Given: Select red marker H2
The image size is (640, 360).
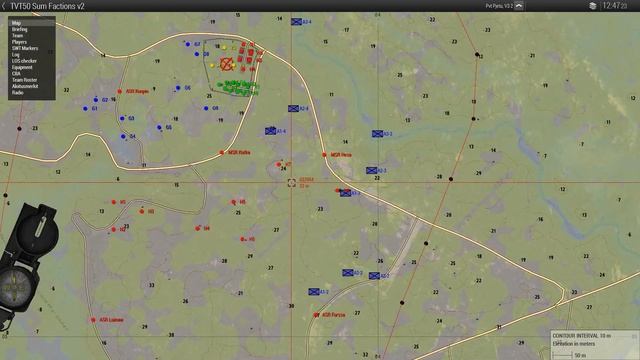Looking at the screenshot, I should click(x=113, y=230).
